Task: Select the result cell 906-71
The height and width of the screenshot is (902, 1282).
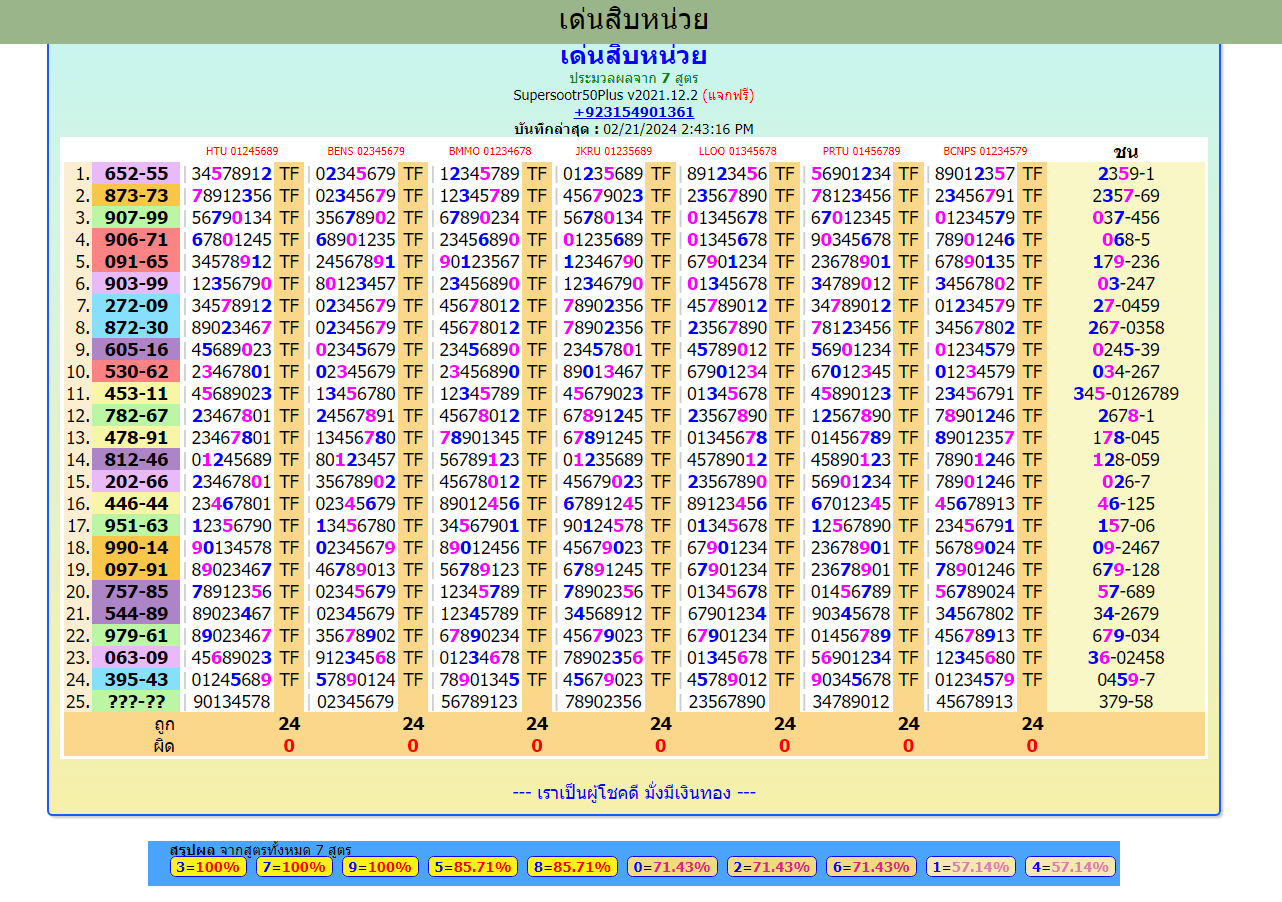Action: click(x=136, y=239)
